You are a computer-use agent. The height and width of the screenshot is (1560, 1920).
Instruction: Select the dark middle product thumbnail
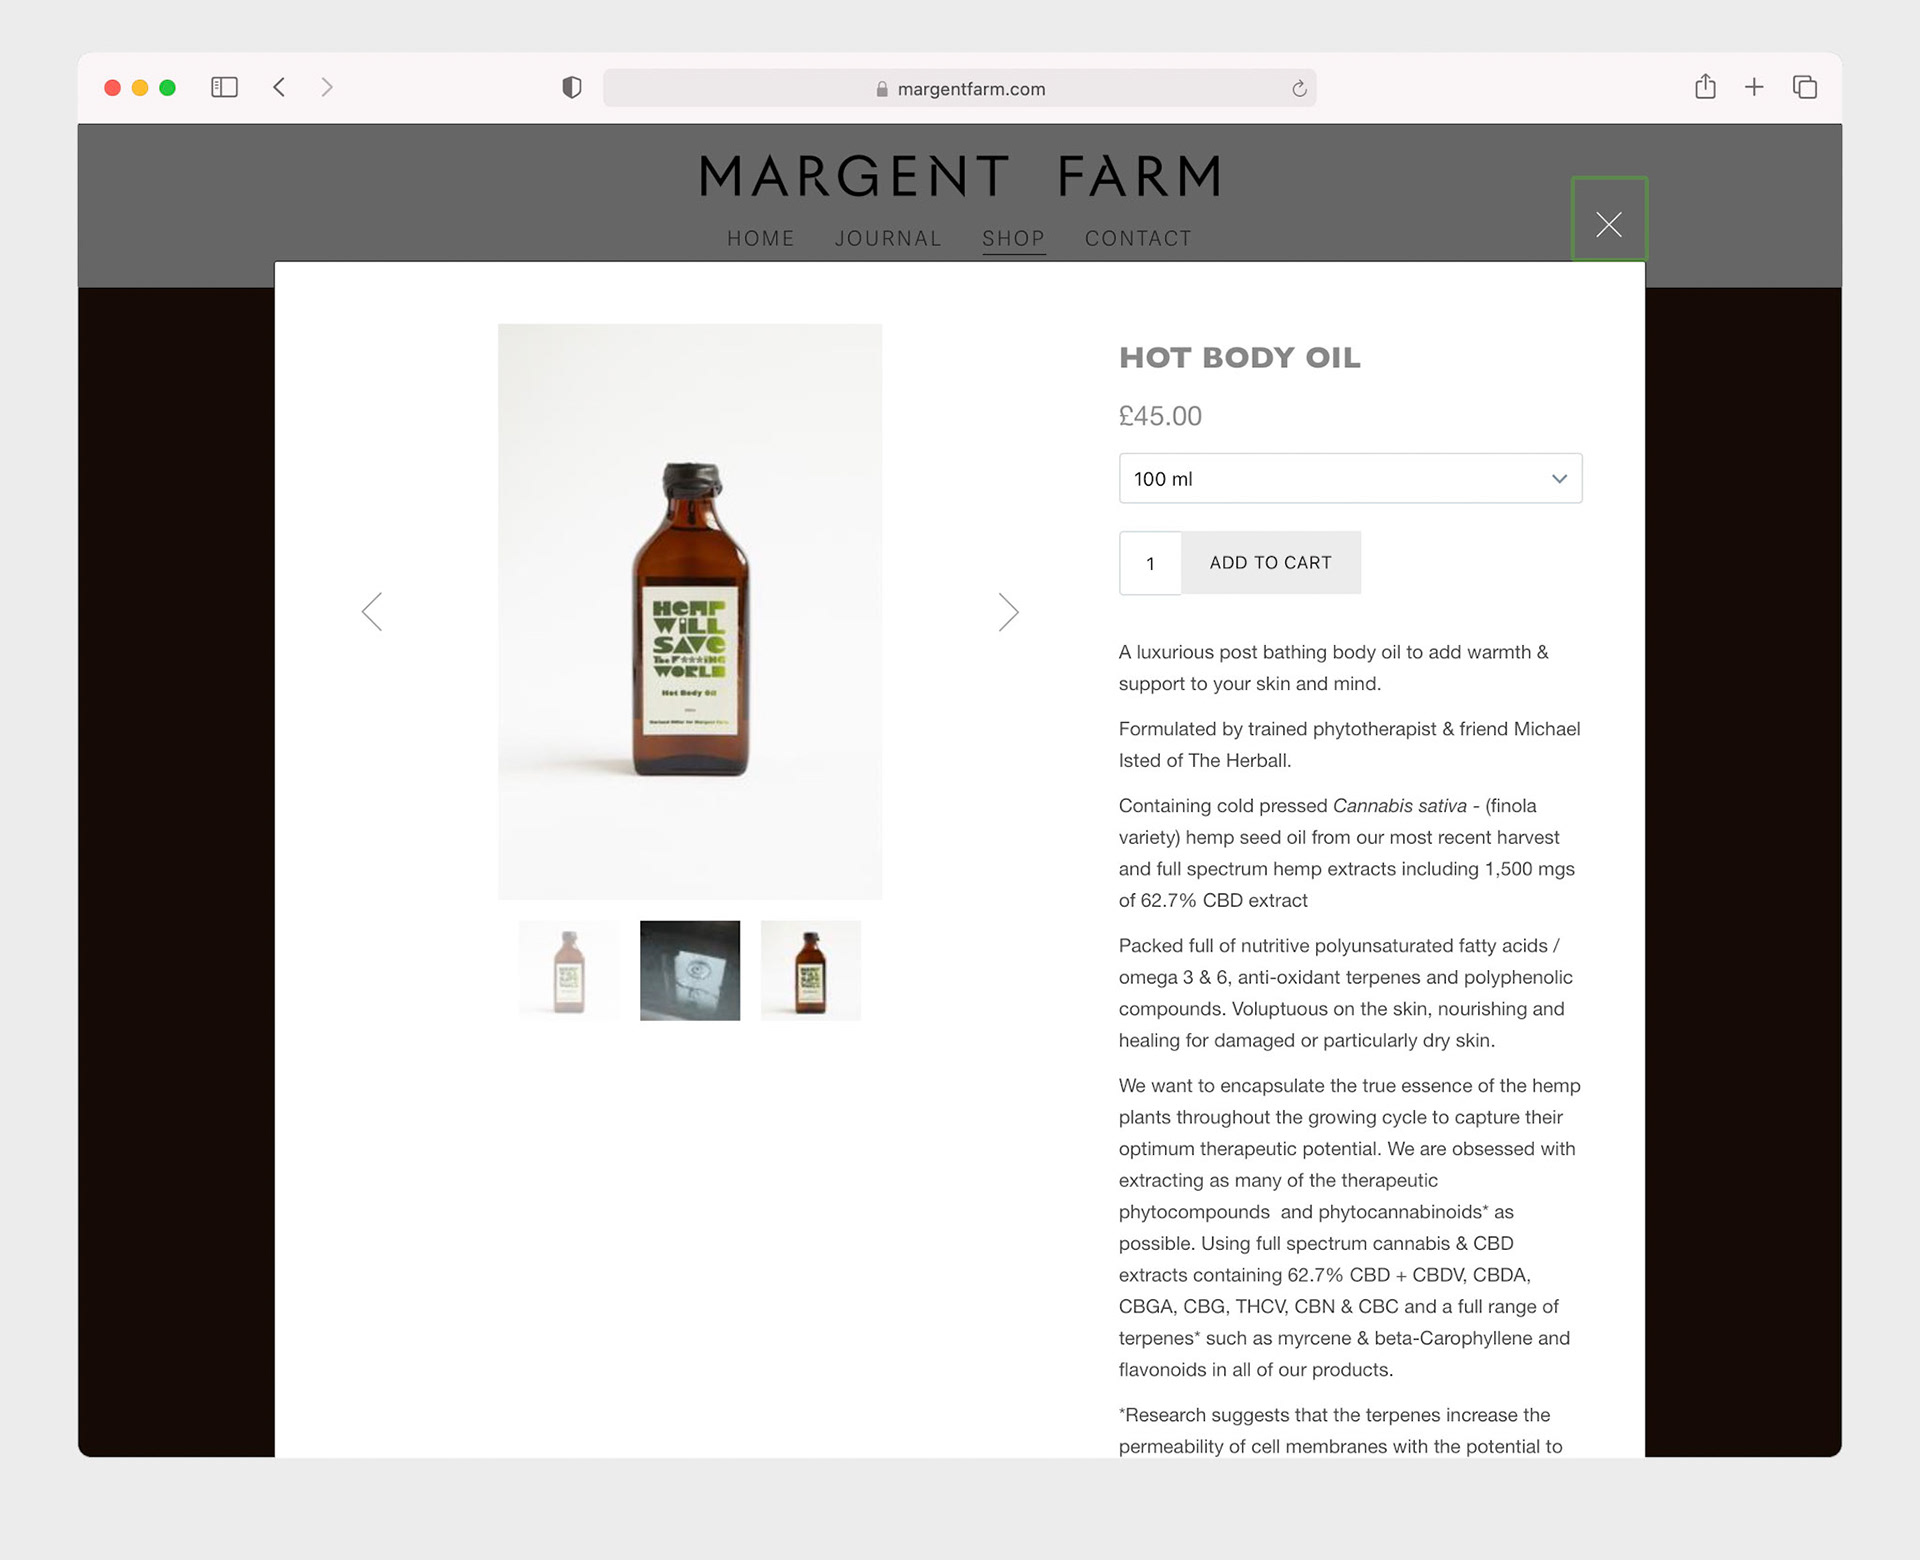coord(690,970)
